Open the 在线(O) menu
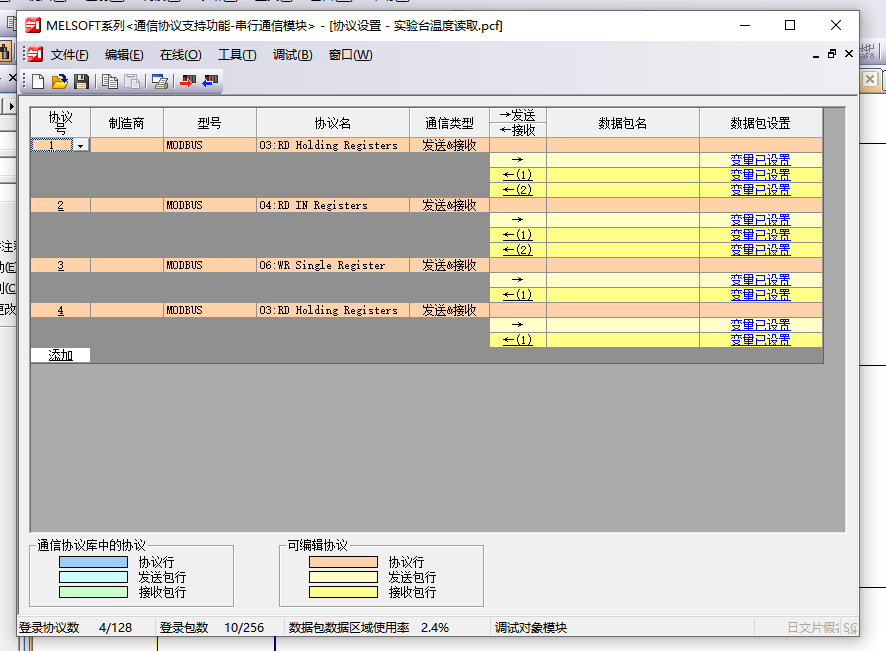The image size is (886, 651). pos(180,55)
